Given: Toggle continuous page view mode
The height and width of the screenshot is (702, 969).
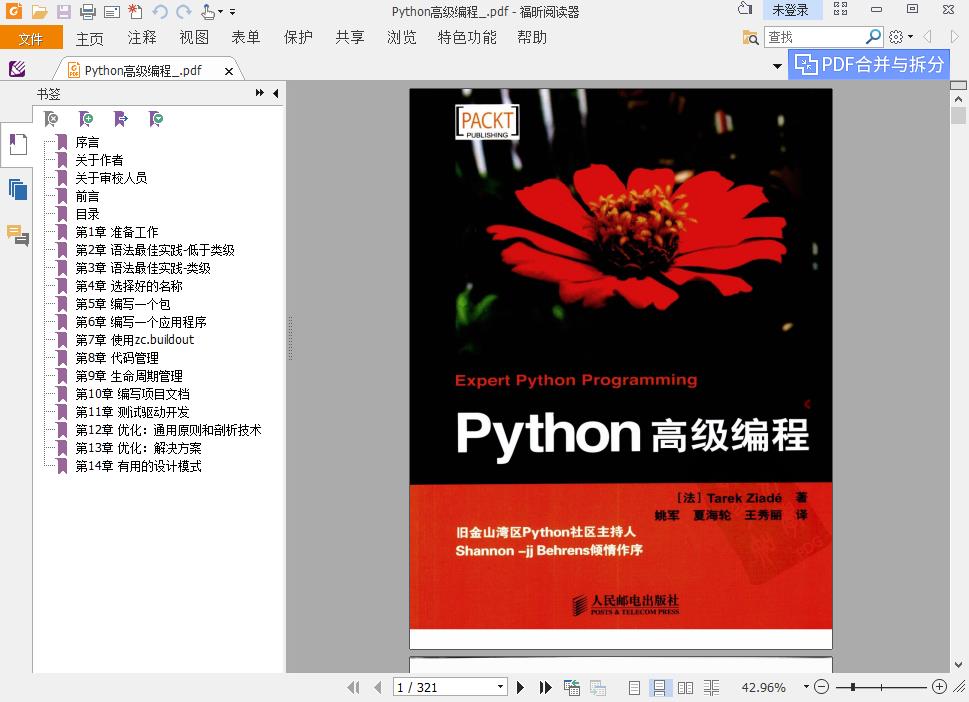Looking at the screenshot, I should click(x=659, y=688).
